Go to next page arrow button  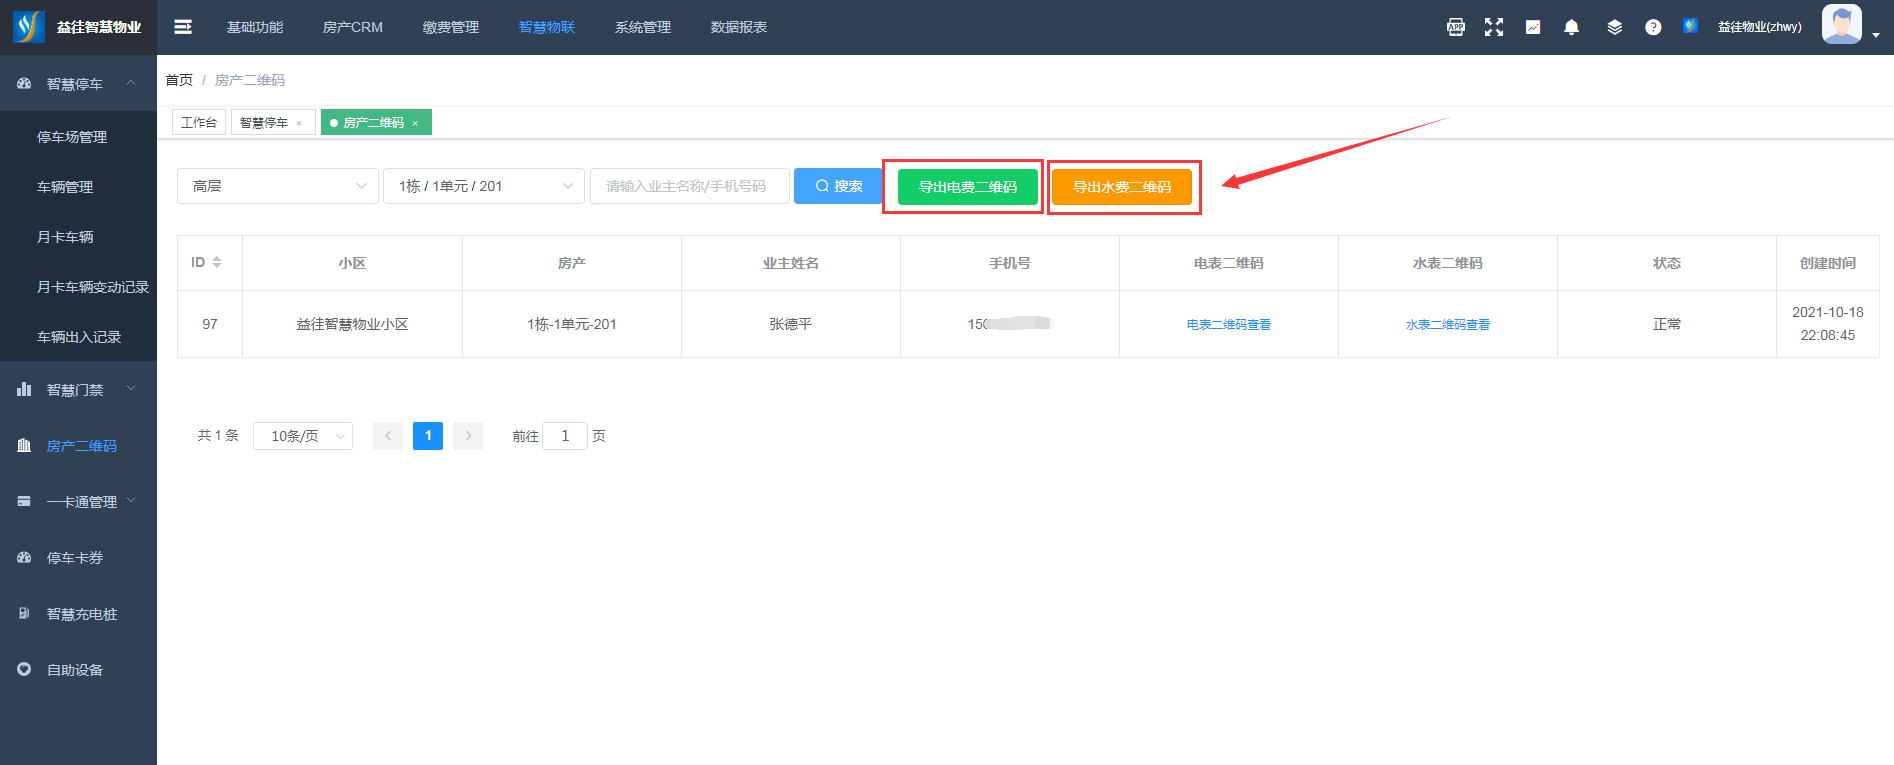click(x=468, y=436)
